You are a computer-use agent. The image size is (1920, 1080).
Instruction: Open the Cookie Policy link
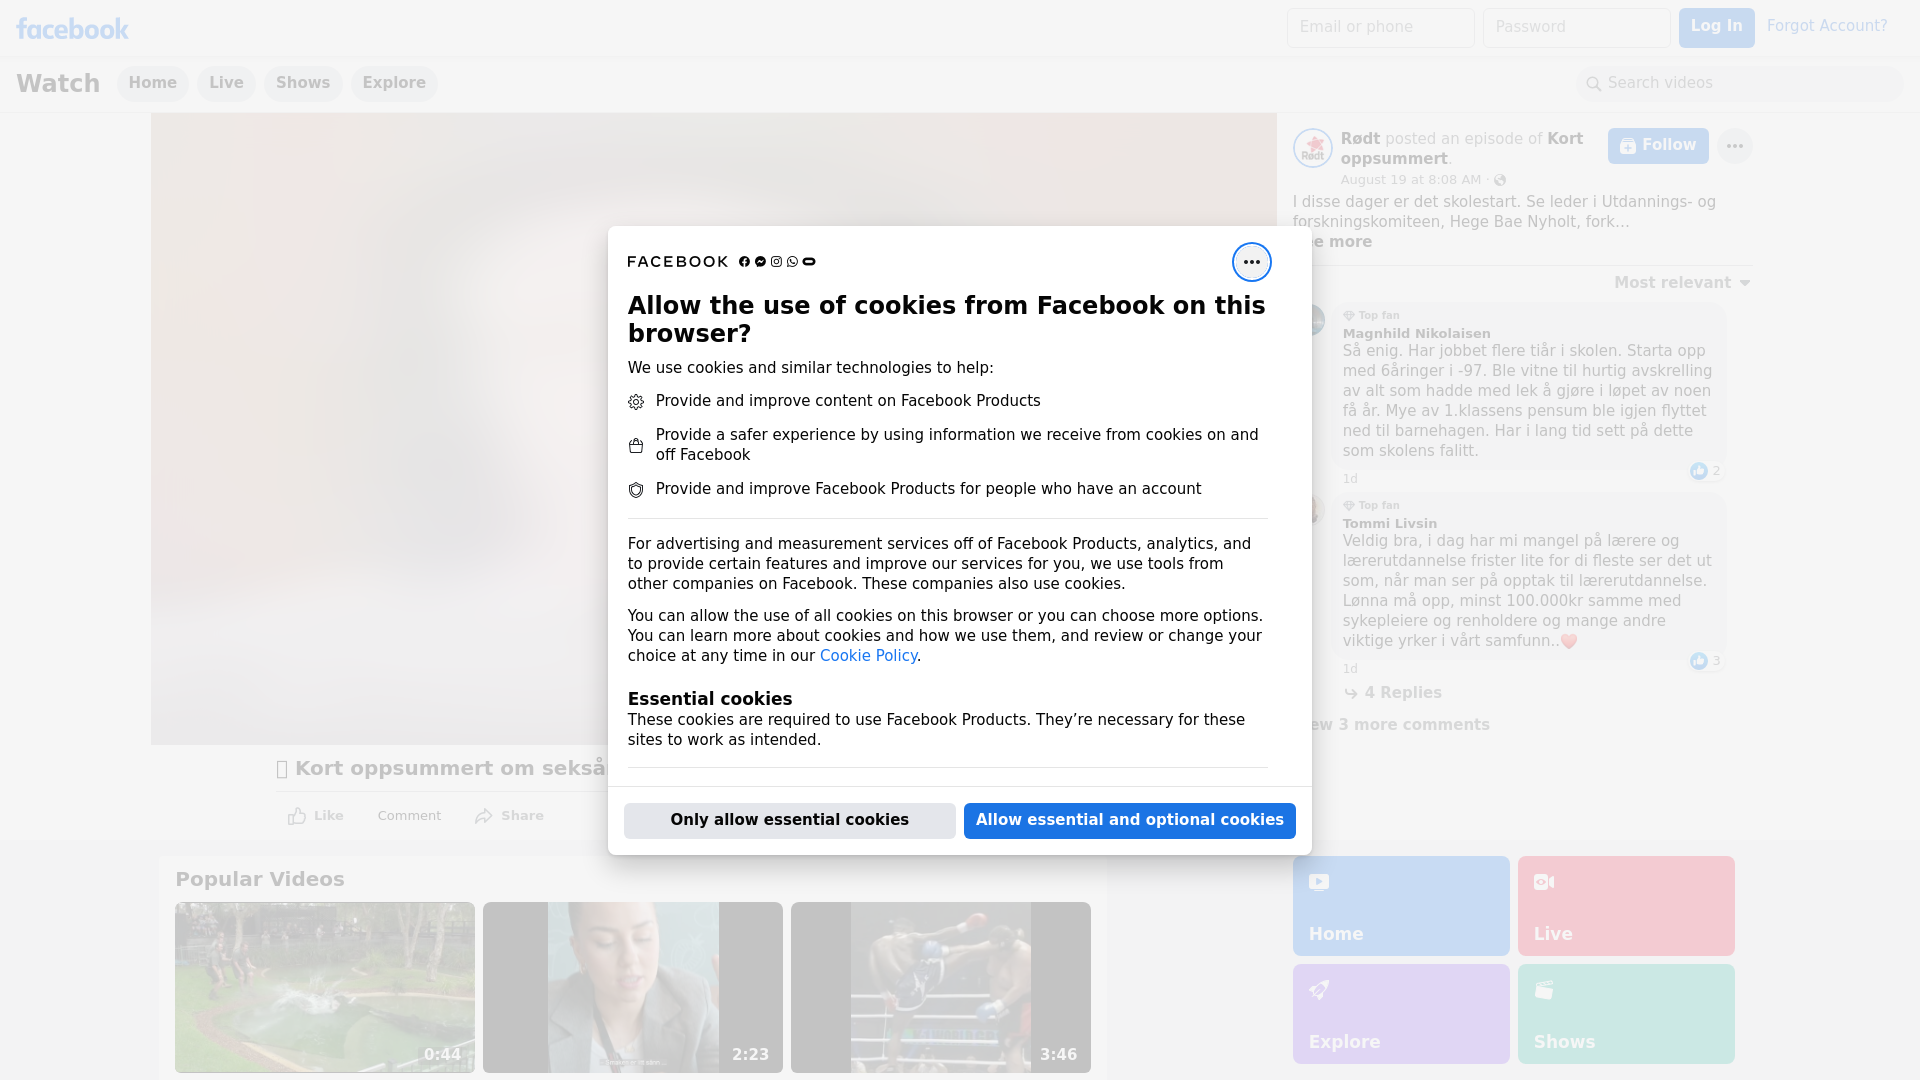[x=868, y=656]
